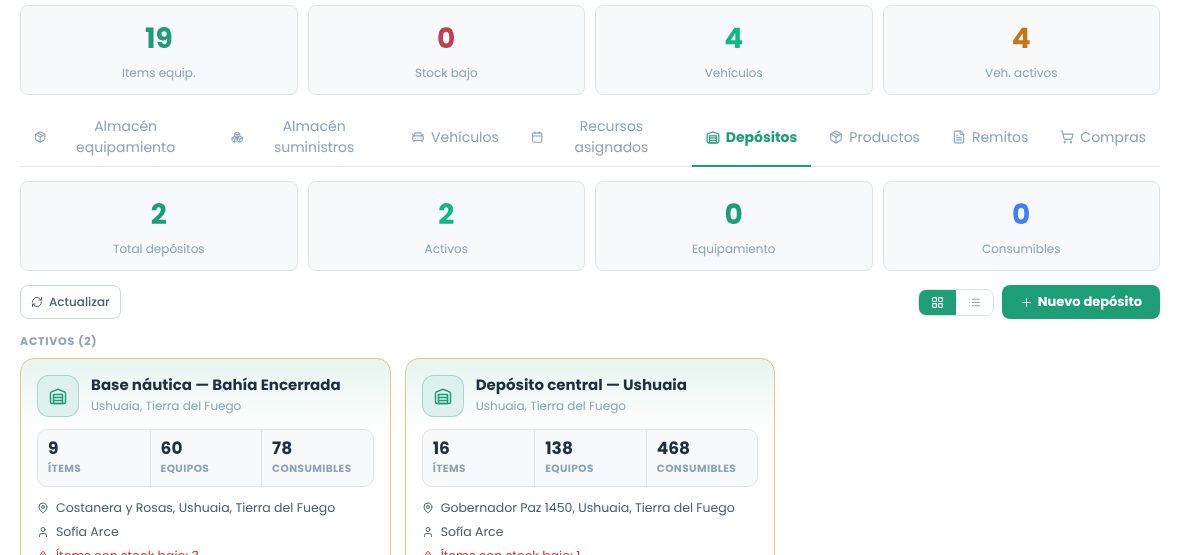Click the plus icon in Nuevo depósito

point(1026,302)
